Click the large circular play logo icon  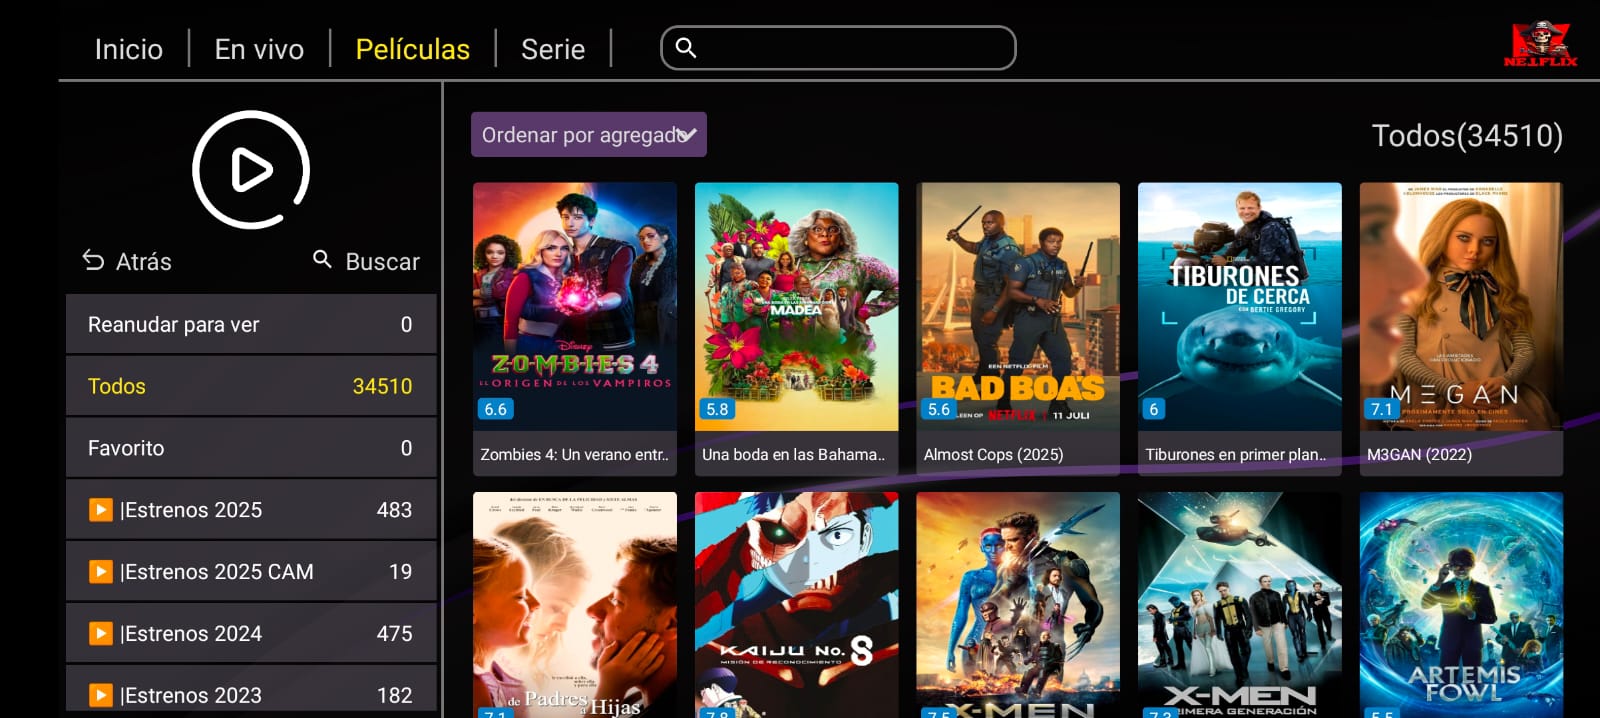click(251, 170)
